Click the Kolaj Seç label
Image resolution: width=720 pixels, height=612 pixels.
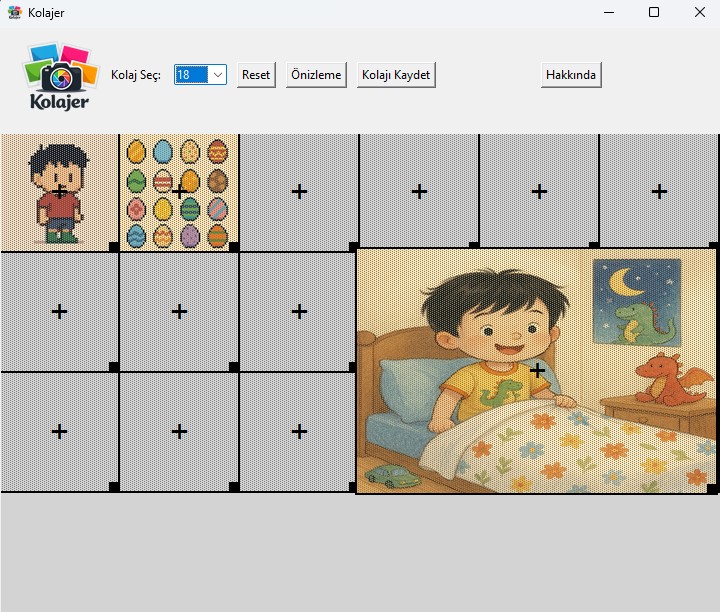[136, 75]
